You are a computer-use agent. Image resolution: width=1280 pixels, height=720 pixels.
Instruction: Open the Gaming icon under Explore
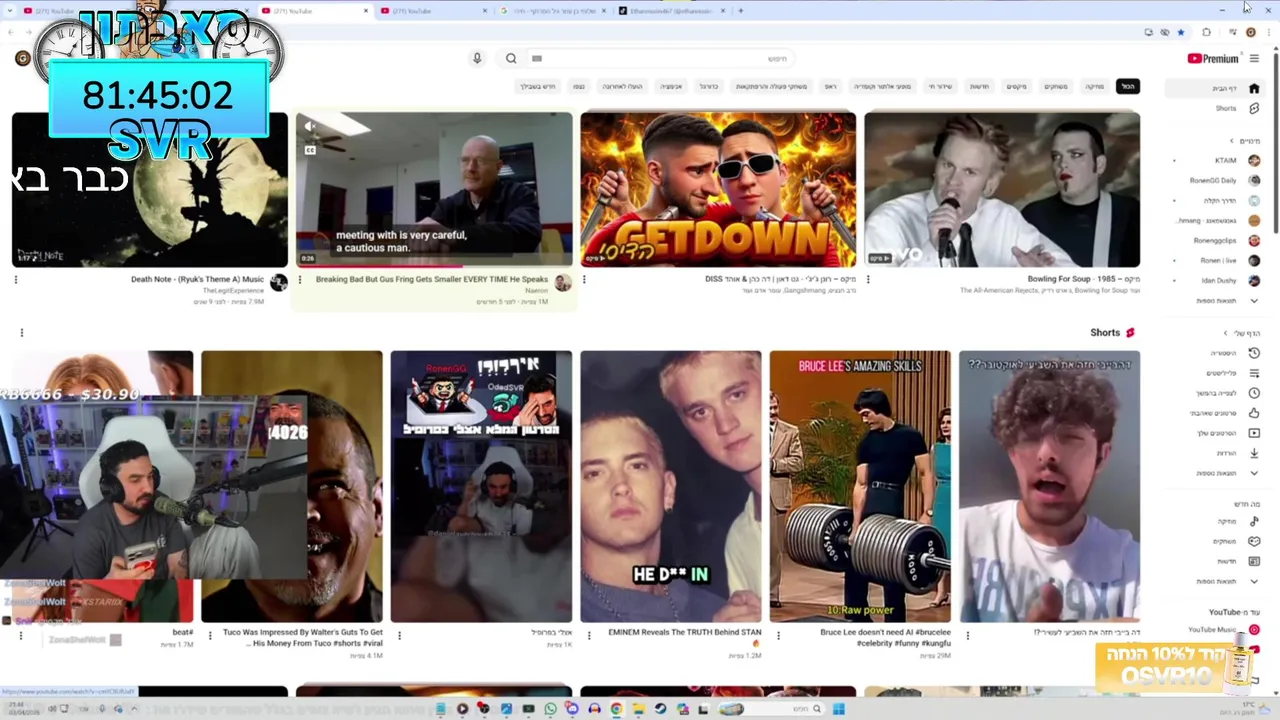point(1254,541)
